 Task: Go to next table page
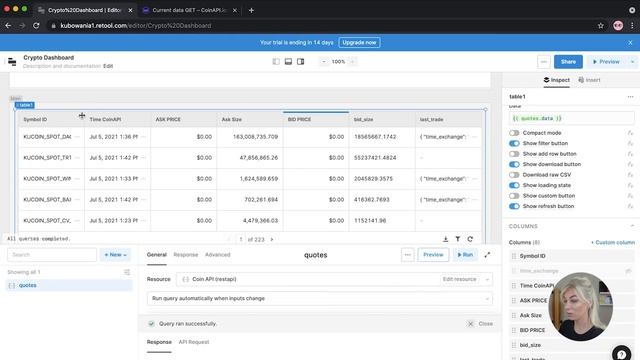[272, 240]
